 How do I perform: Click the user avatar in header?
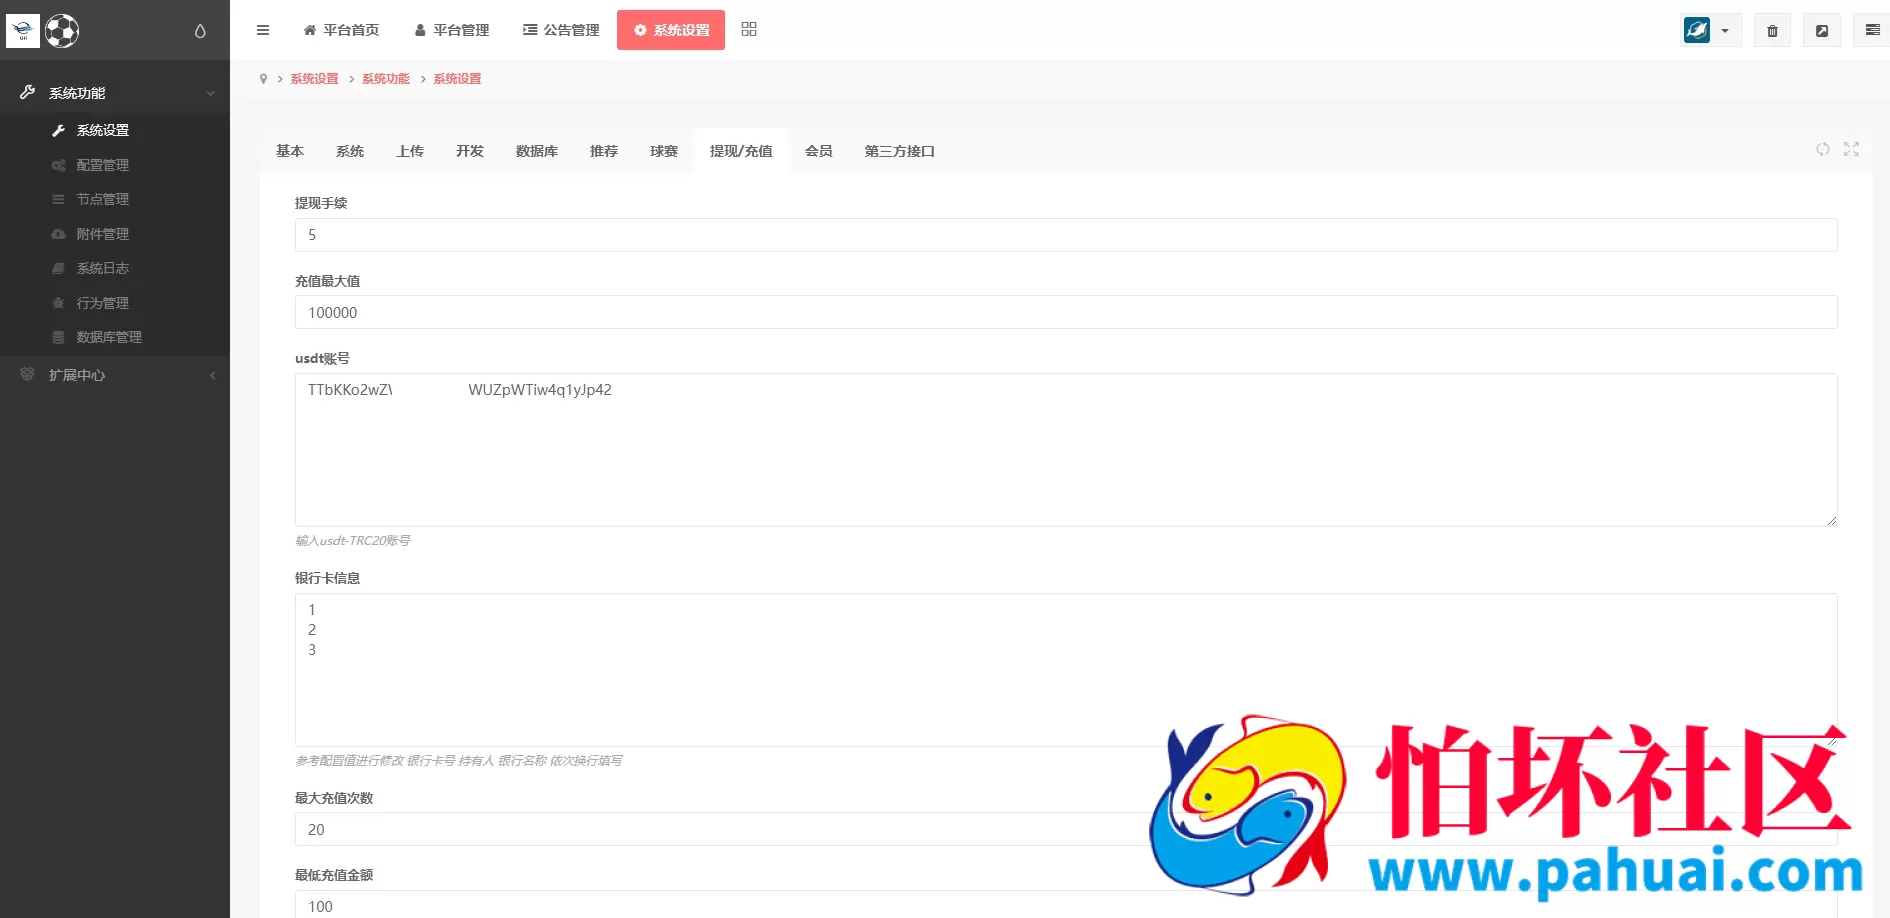[x=1697, y=30]
